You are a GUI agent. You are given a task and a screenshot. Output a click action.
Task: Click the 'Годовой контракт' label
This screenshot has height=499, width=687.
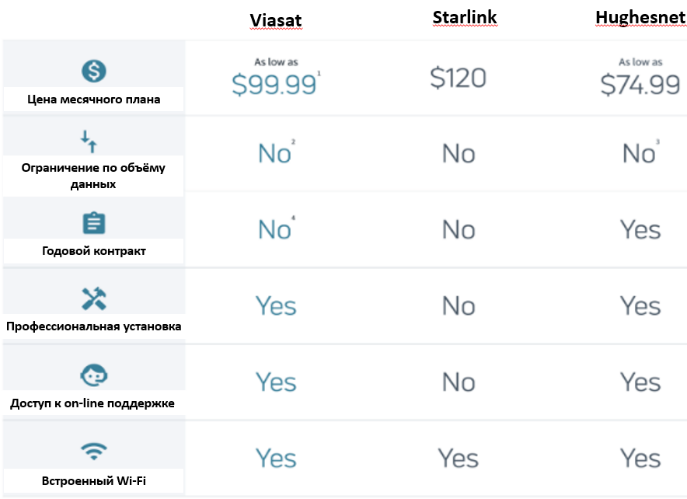93,251
